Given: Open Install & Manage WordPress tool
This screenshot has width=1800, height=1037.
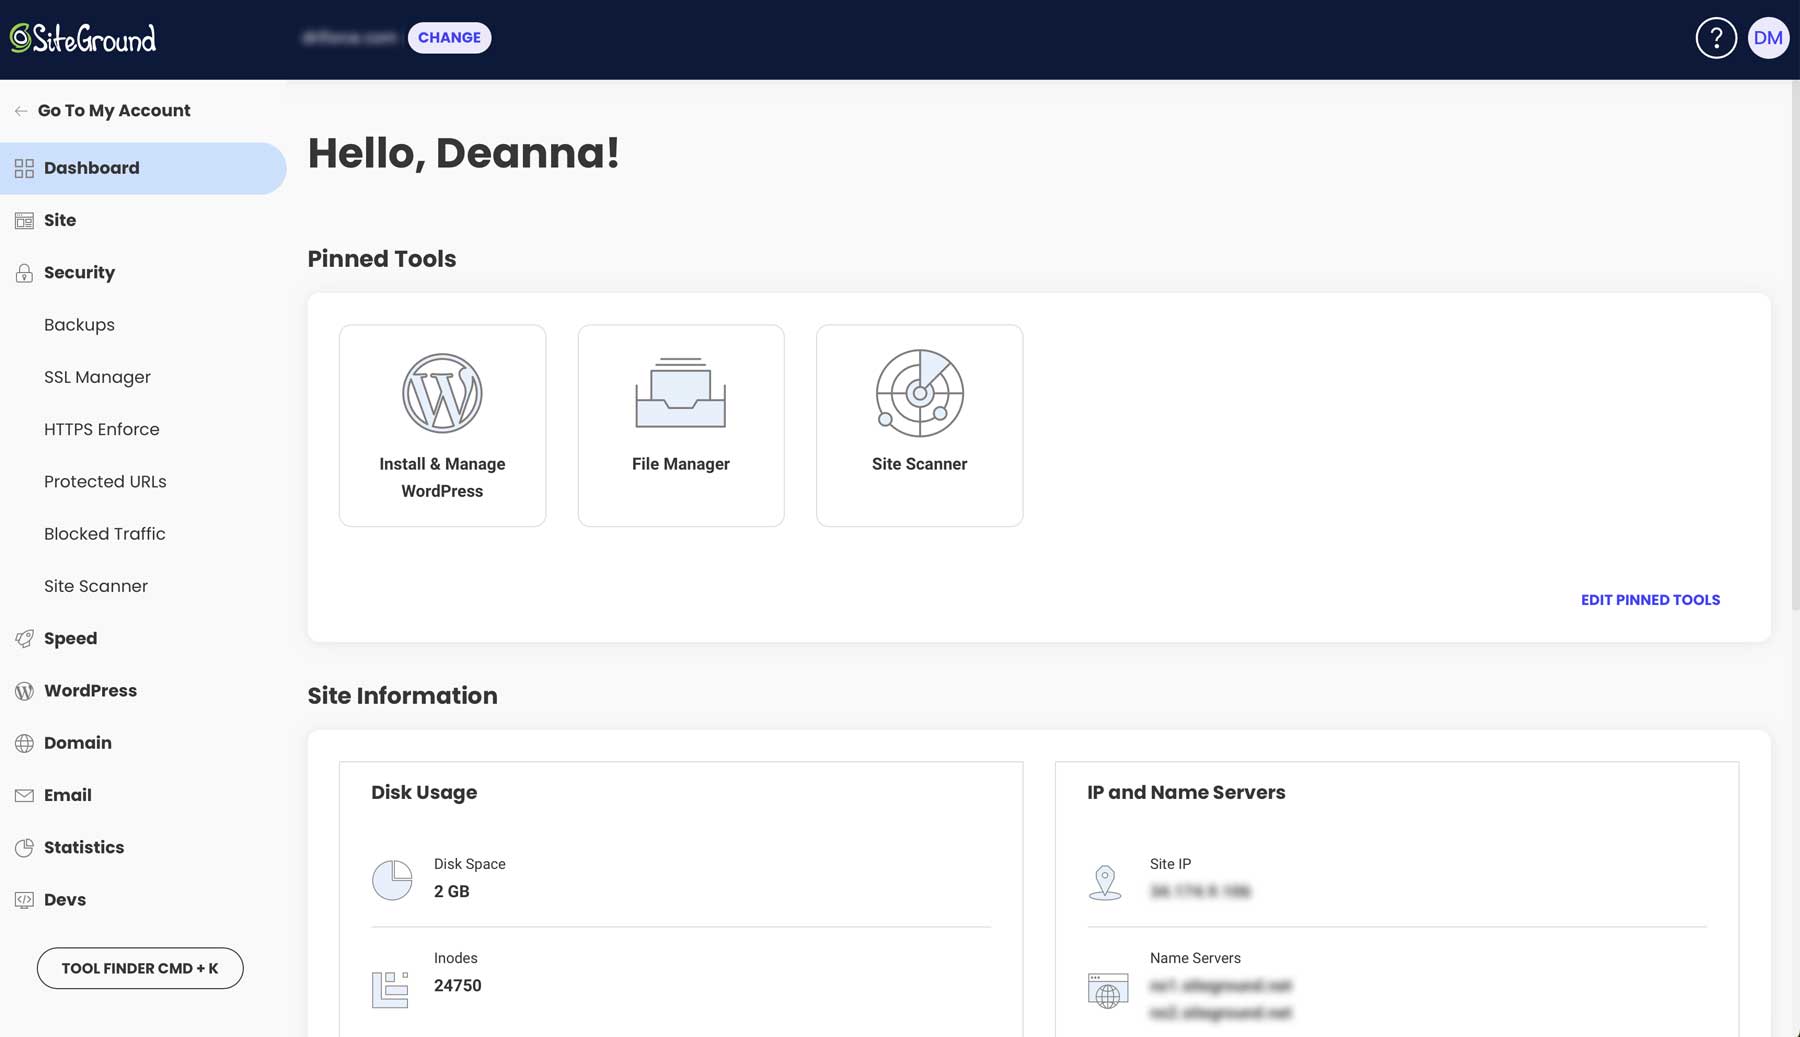Looking at the screenshot, I should (x=442, y=425).
